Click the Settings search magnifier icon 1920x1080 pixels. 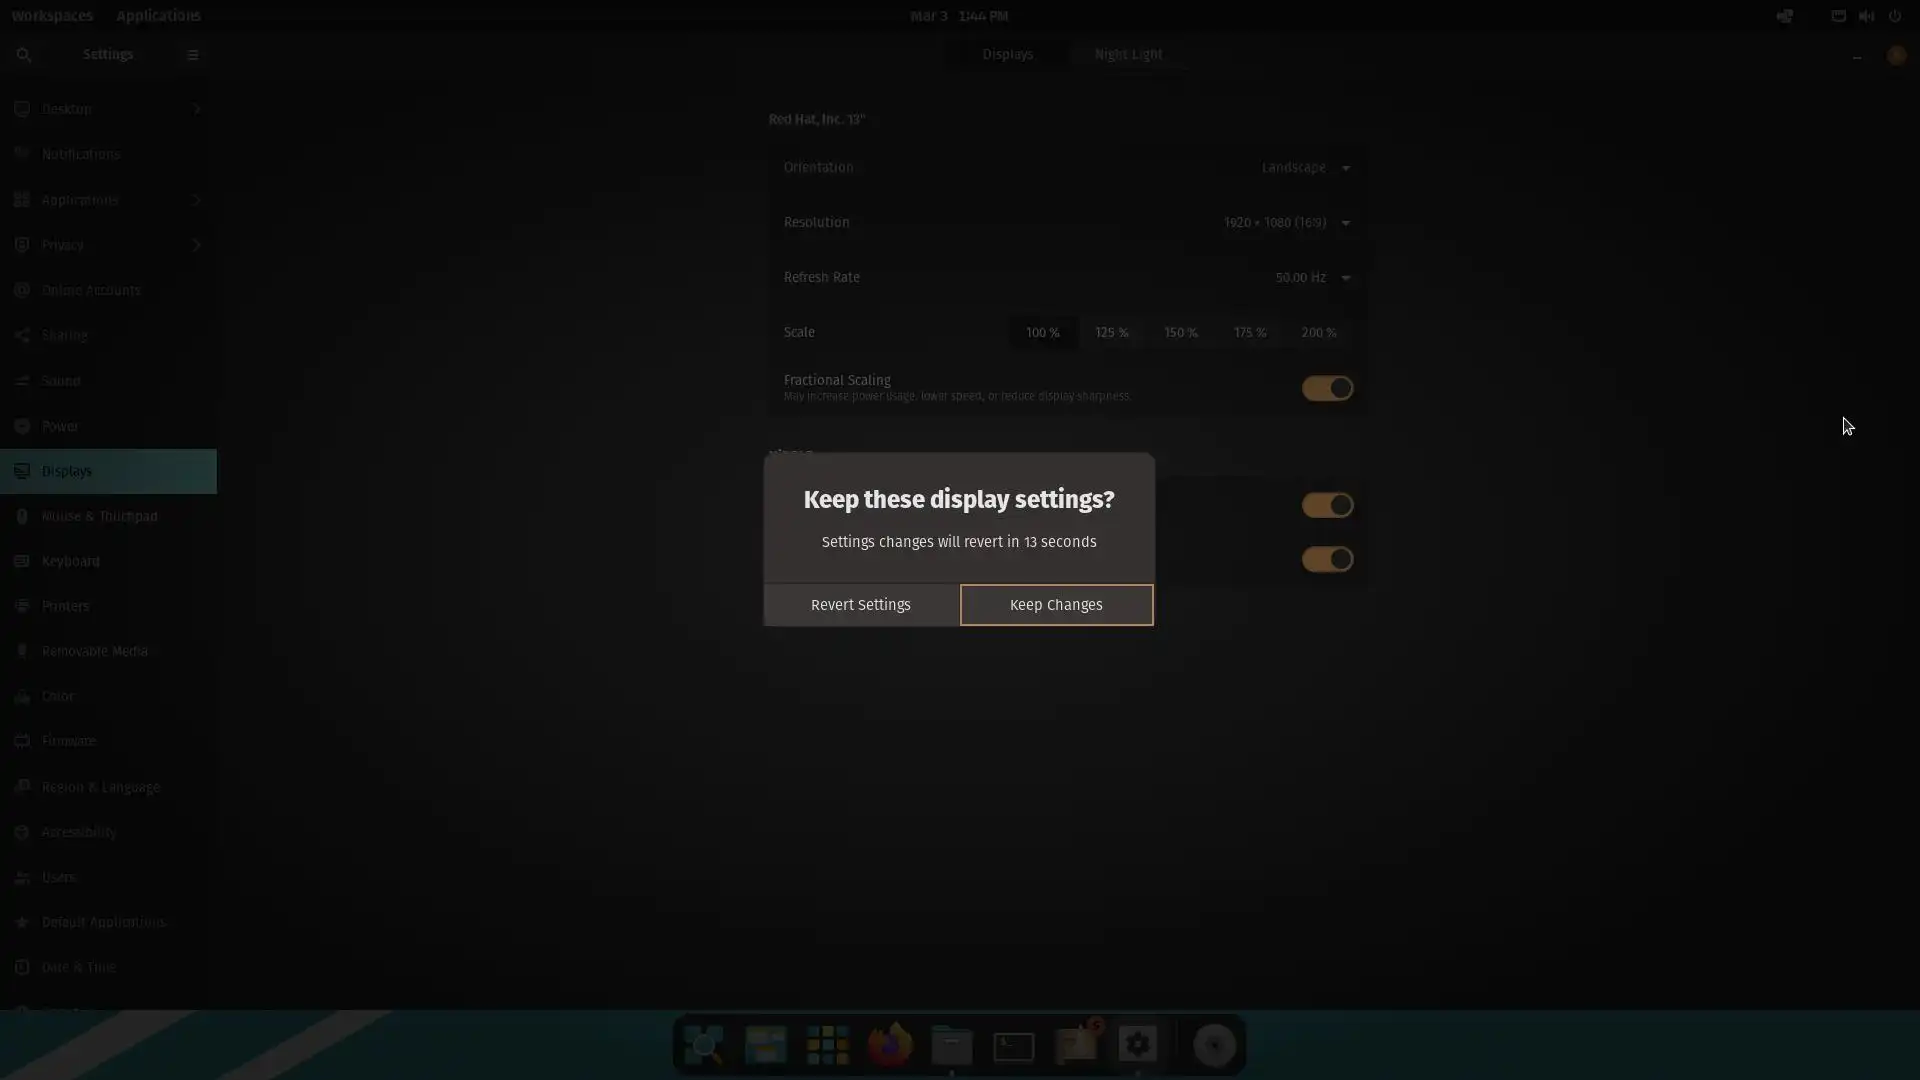24,55
